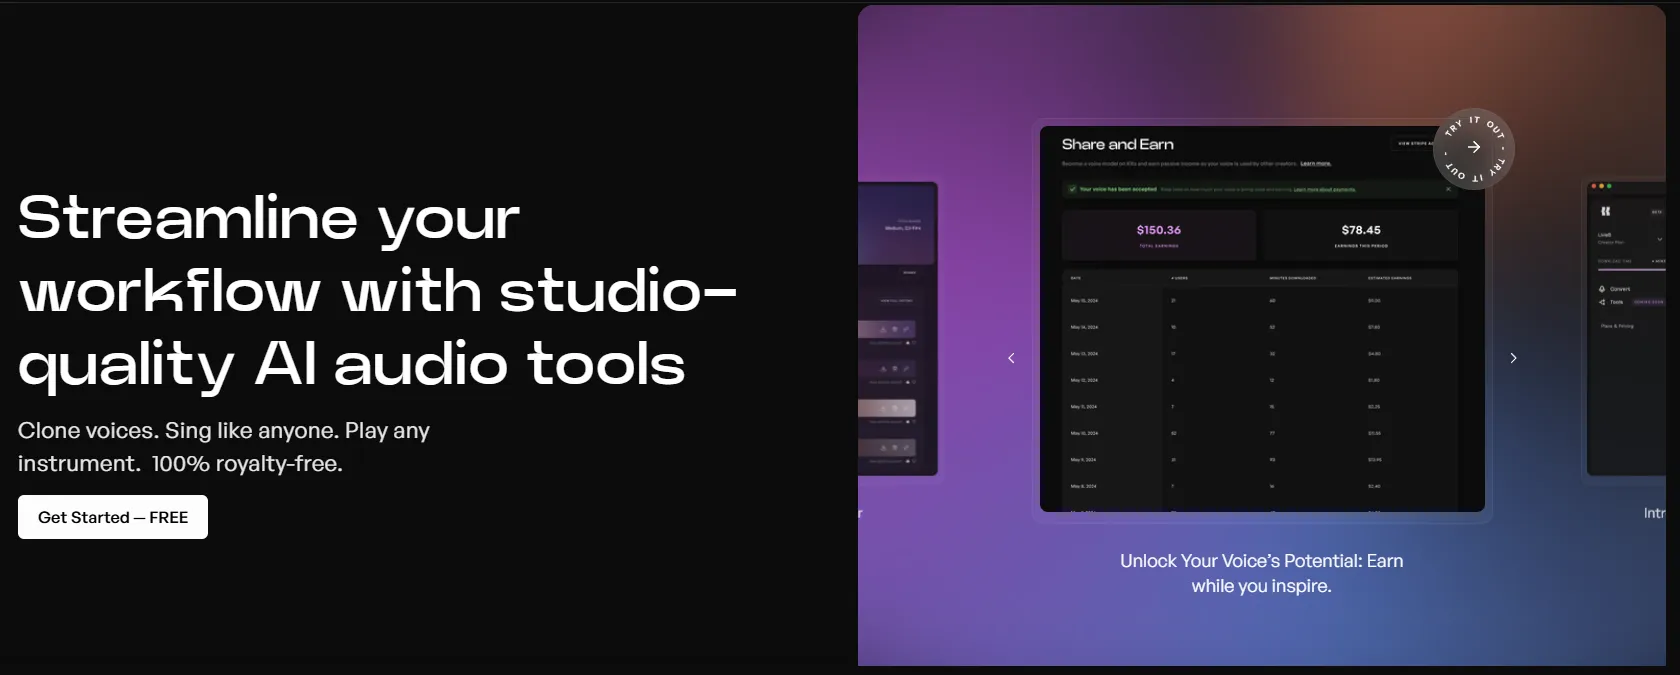Expand the Creator Plan dropdown chevron
1680x675 pixels.
click(1659, 239)
